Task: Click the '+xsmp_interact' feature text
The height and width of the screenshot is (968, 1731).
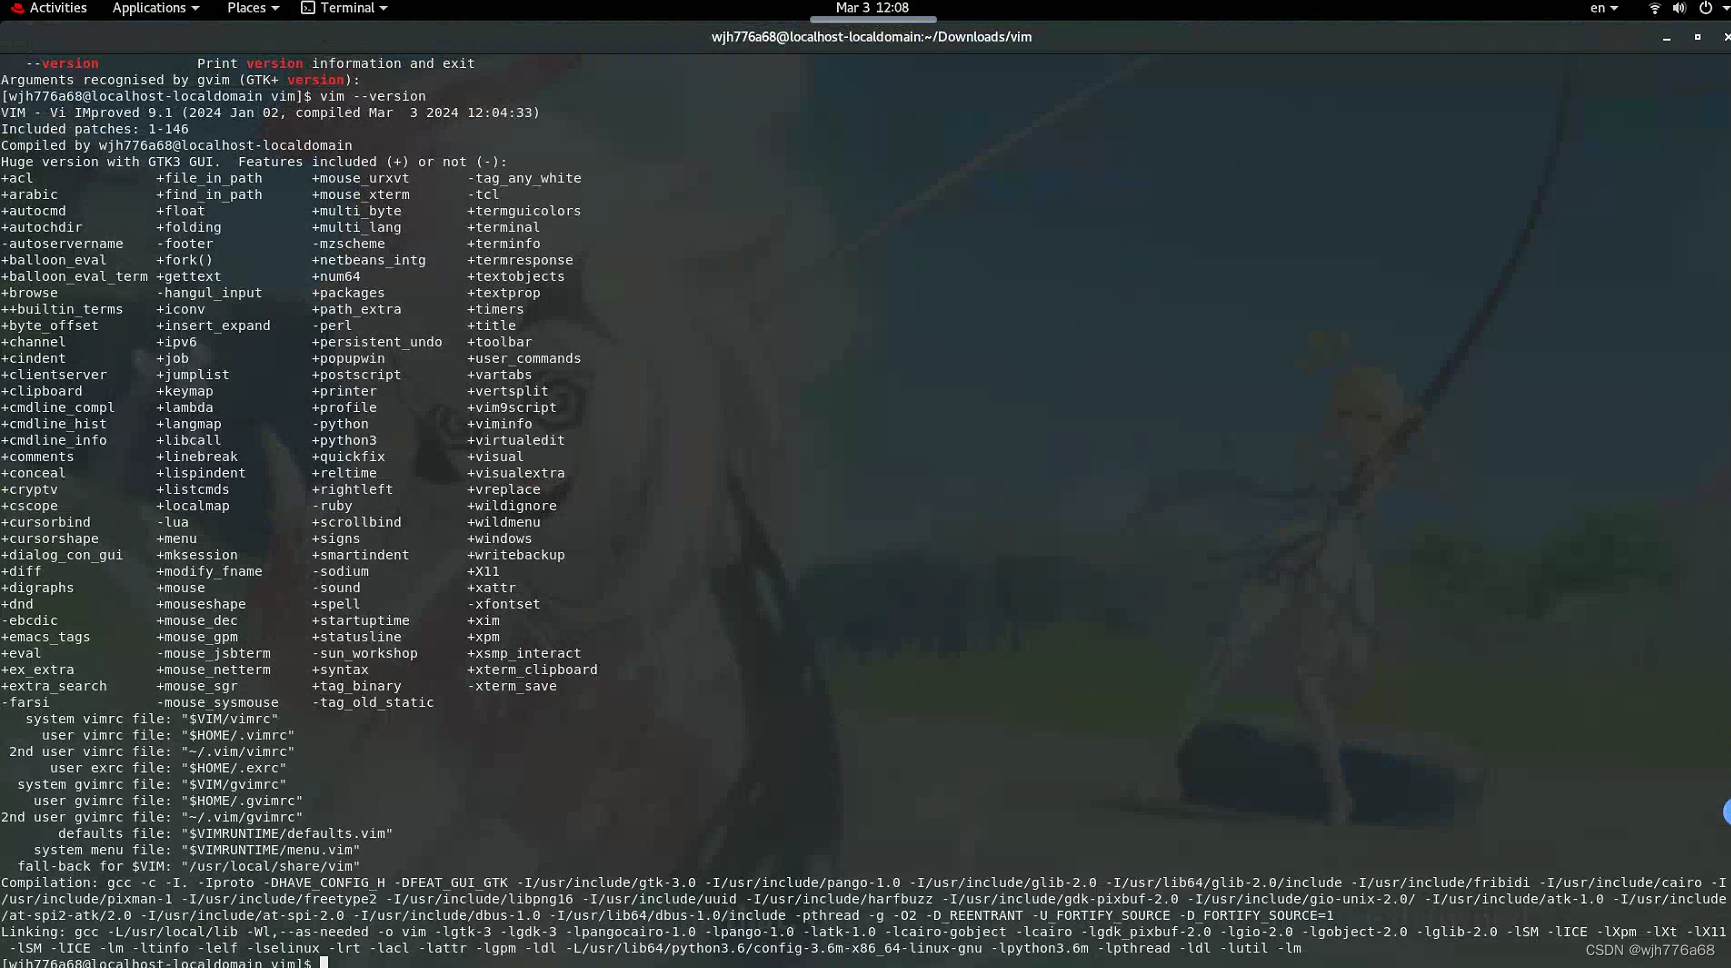Action: click(x=524, y=653)
